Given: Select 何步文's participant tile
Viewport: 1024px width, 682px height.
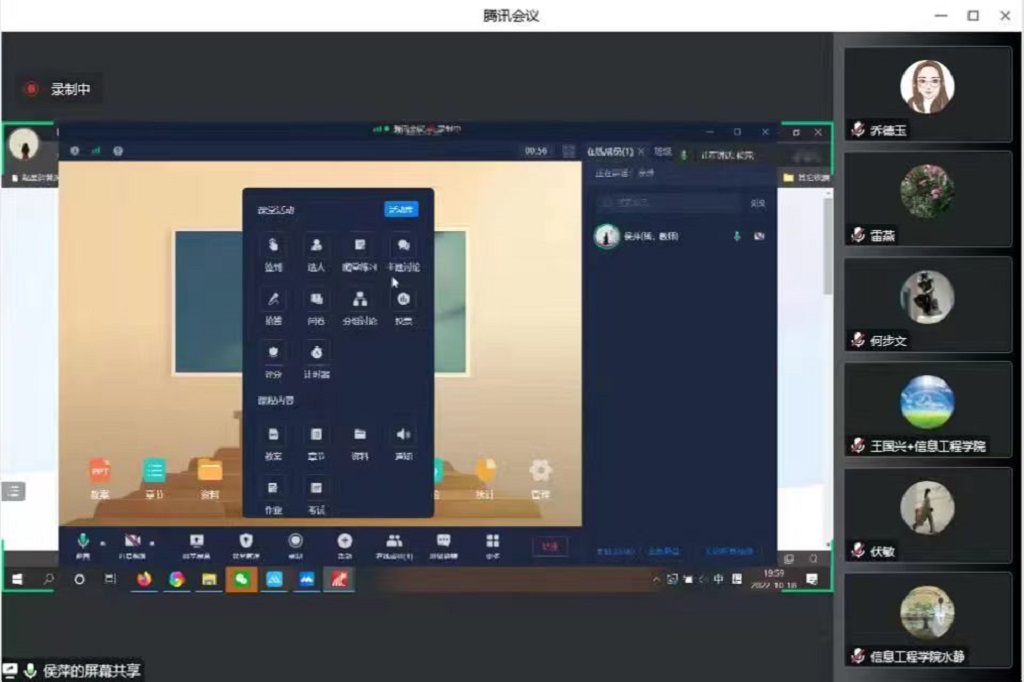Looking at the screenshot, I should (927, 304).
